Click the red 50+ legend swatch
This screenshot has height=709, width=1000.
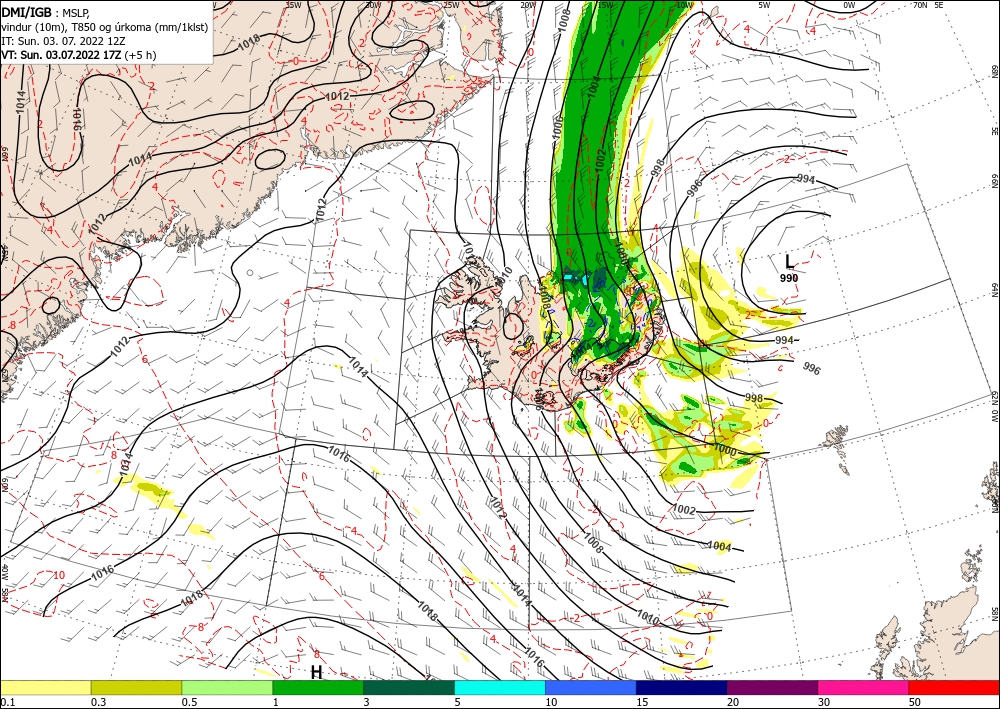pos(954,687)
